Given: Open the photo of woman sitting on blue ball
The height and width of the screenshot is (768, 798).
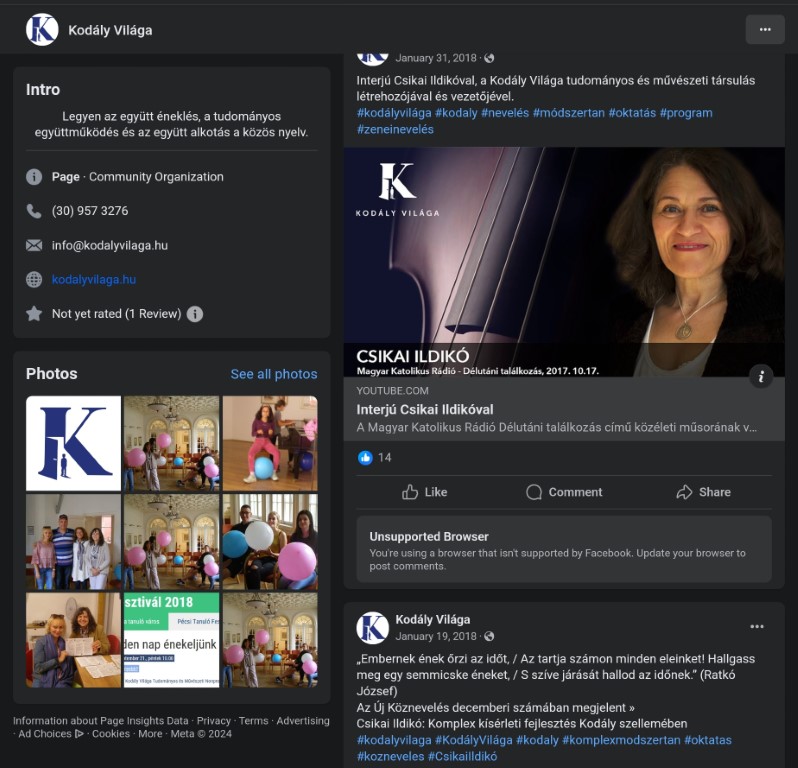Looking at the screenshot, I should 270,443.
